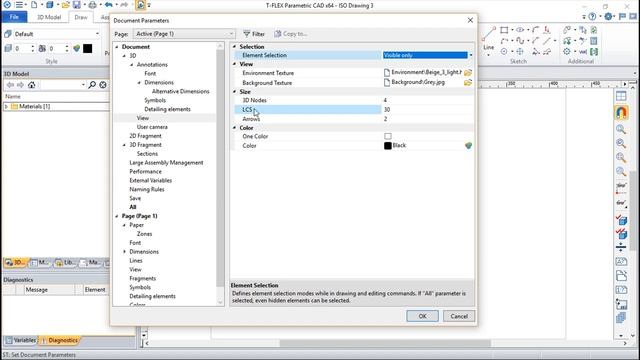Click the home icon in 3D Model panel
The height and width of the screenshot is (360, 640).
[31, 84]
